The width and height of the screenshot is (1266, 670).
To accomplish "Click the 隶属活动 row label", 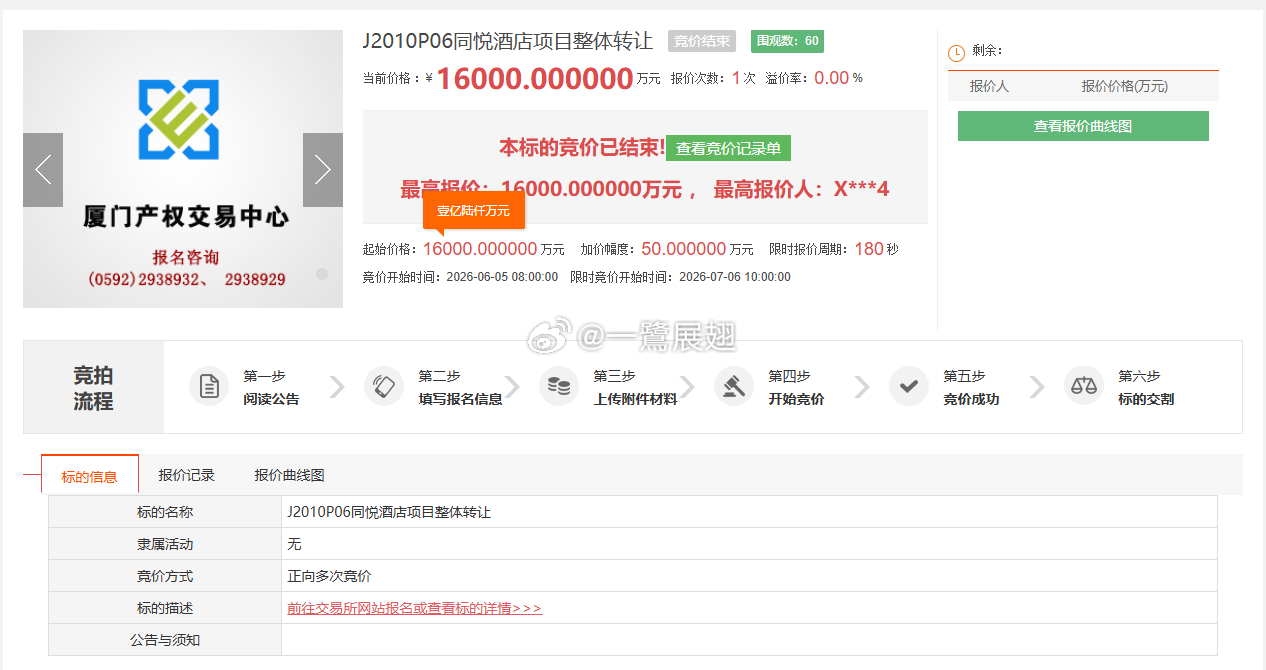I will (x=165, y=544).
